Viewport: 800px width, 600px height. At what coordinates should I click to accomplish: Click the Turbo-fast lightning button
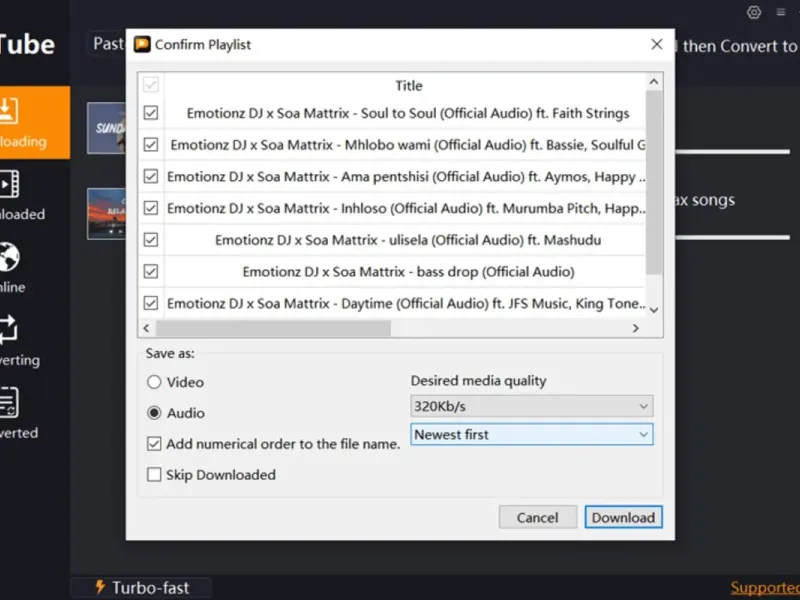point(140,587)
